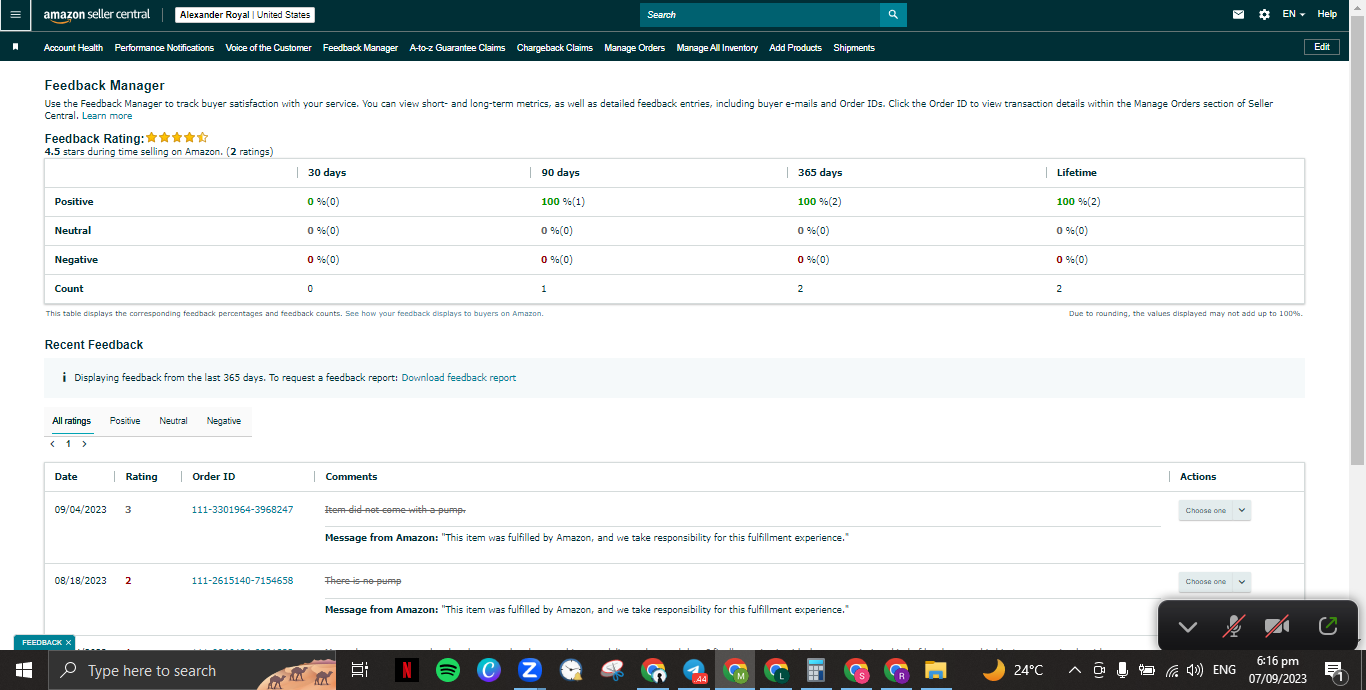Image resolution: width=1366 pixels, height=690 pixels.
Task: Open Manage All Inventory
Action: pyautogui.click(x=717, y=47)
